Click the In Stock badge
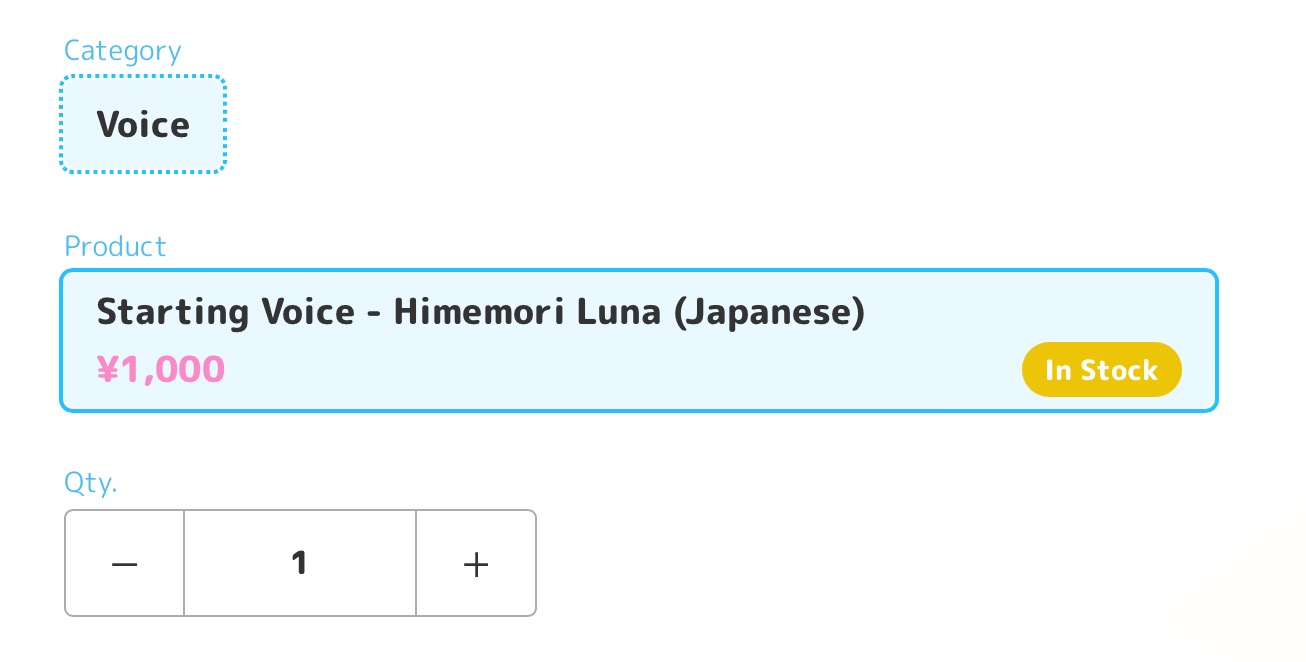 [1101, 370]
